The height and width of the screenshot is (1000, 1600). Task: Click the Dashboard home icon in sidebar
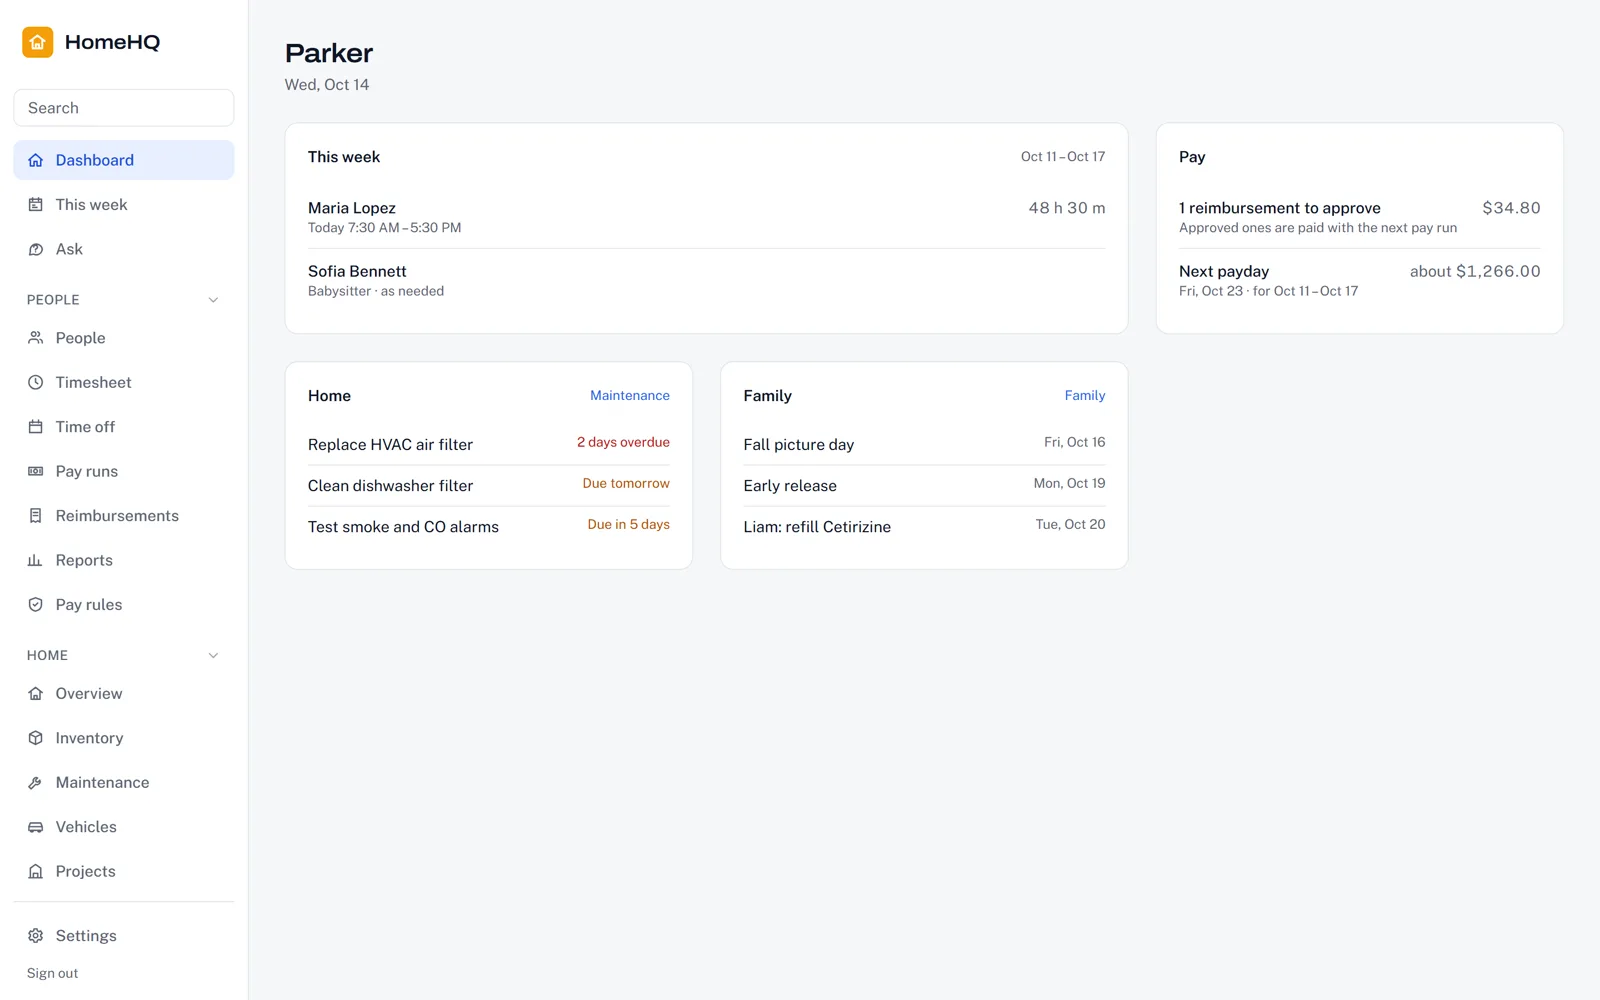(36, 160)
